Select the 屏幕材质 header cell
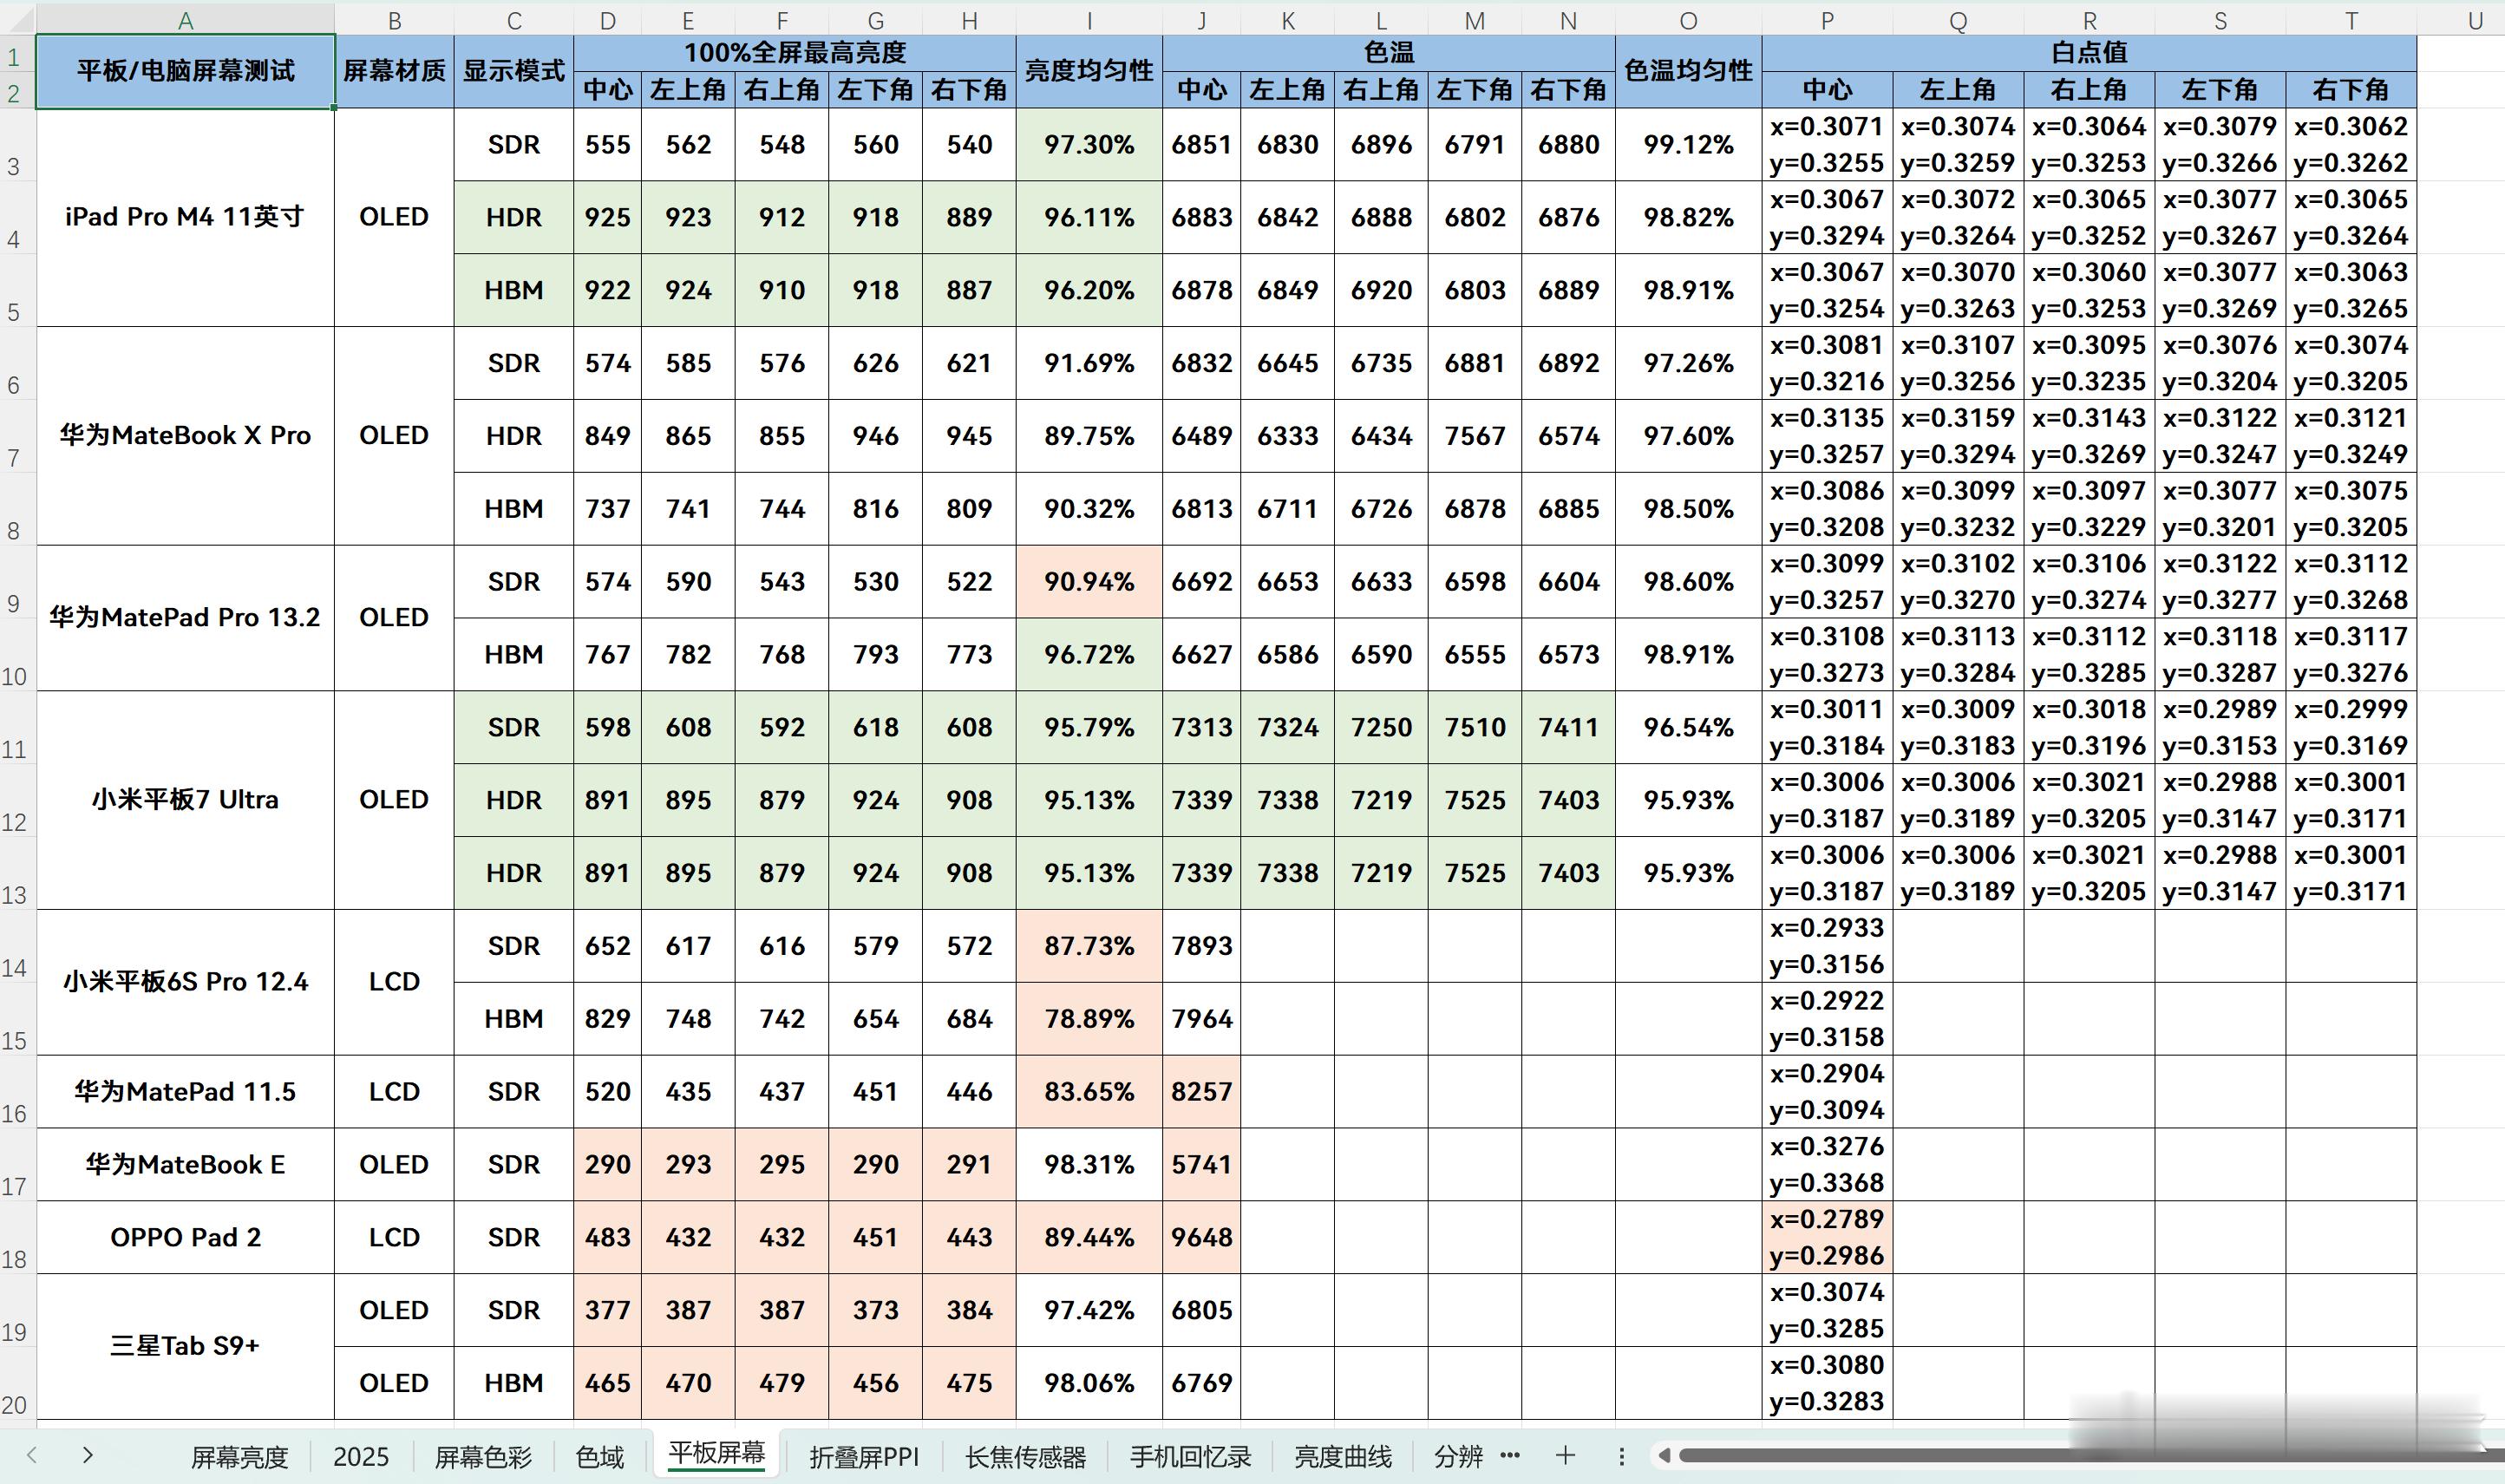Screen dimensions: 2505x1484 (x=394, y=71)
